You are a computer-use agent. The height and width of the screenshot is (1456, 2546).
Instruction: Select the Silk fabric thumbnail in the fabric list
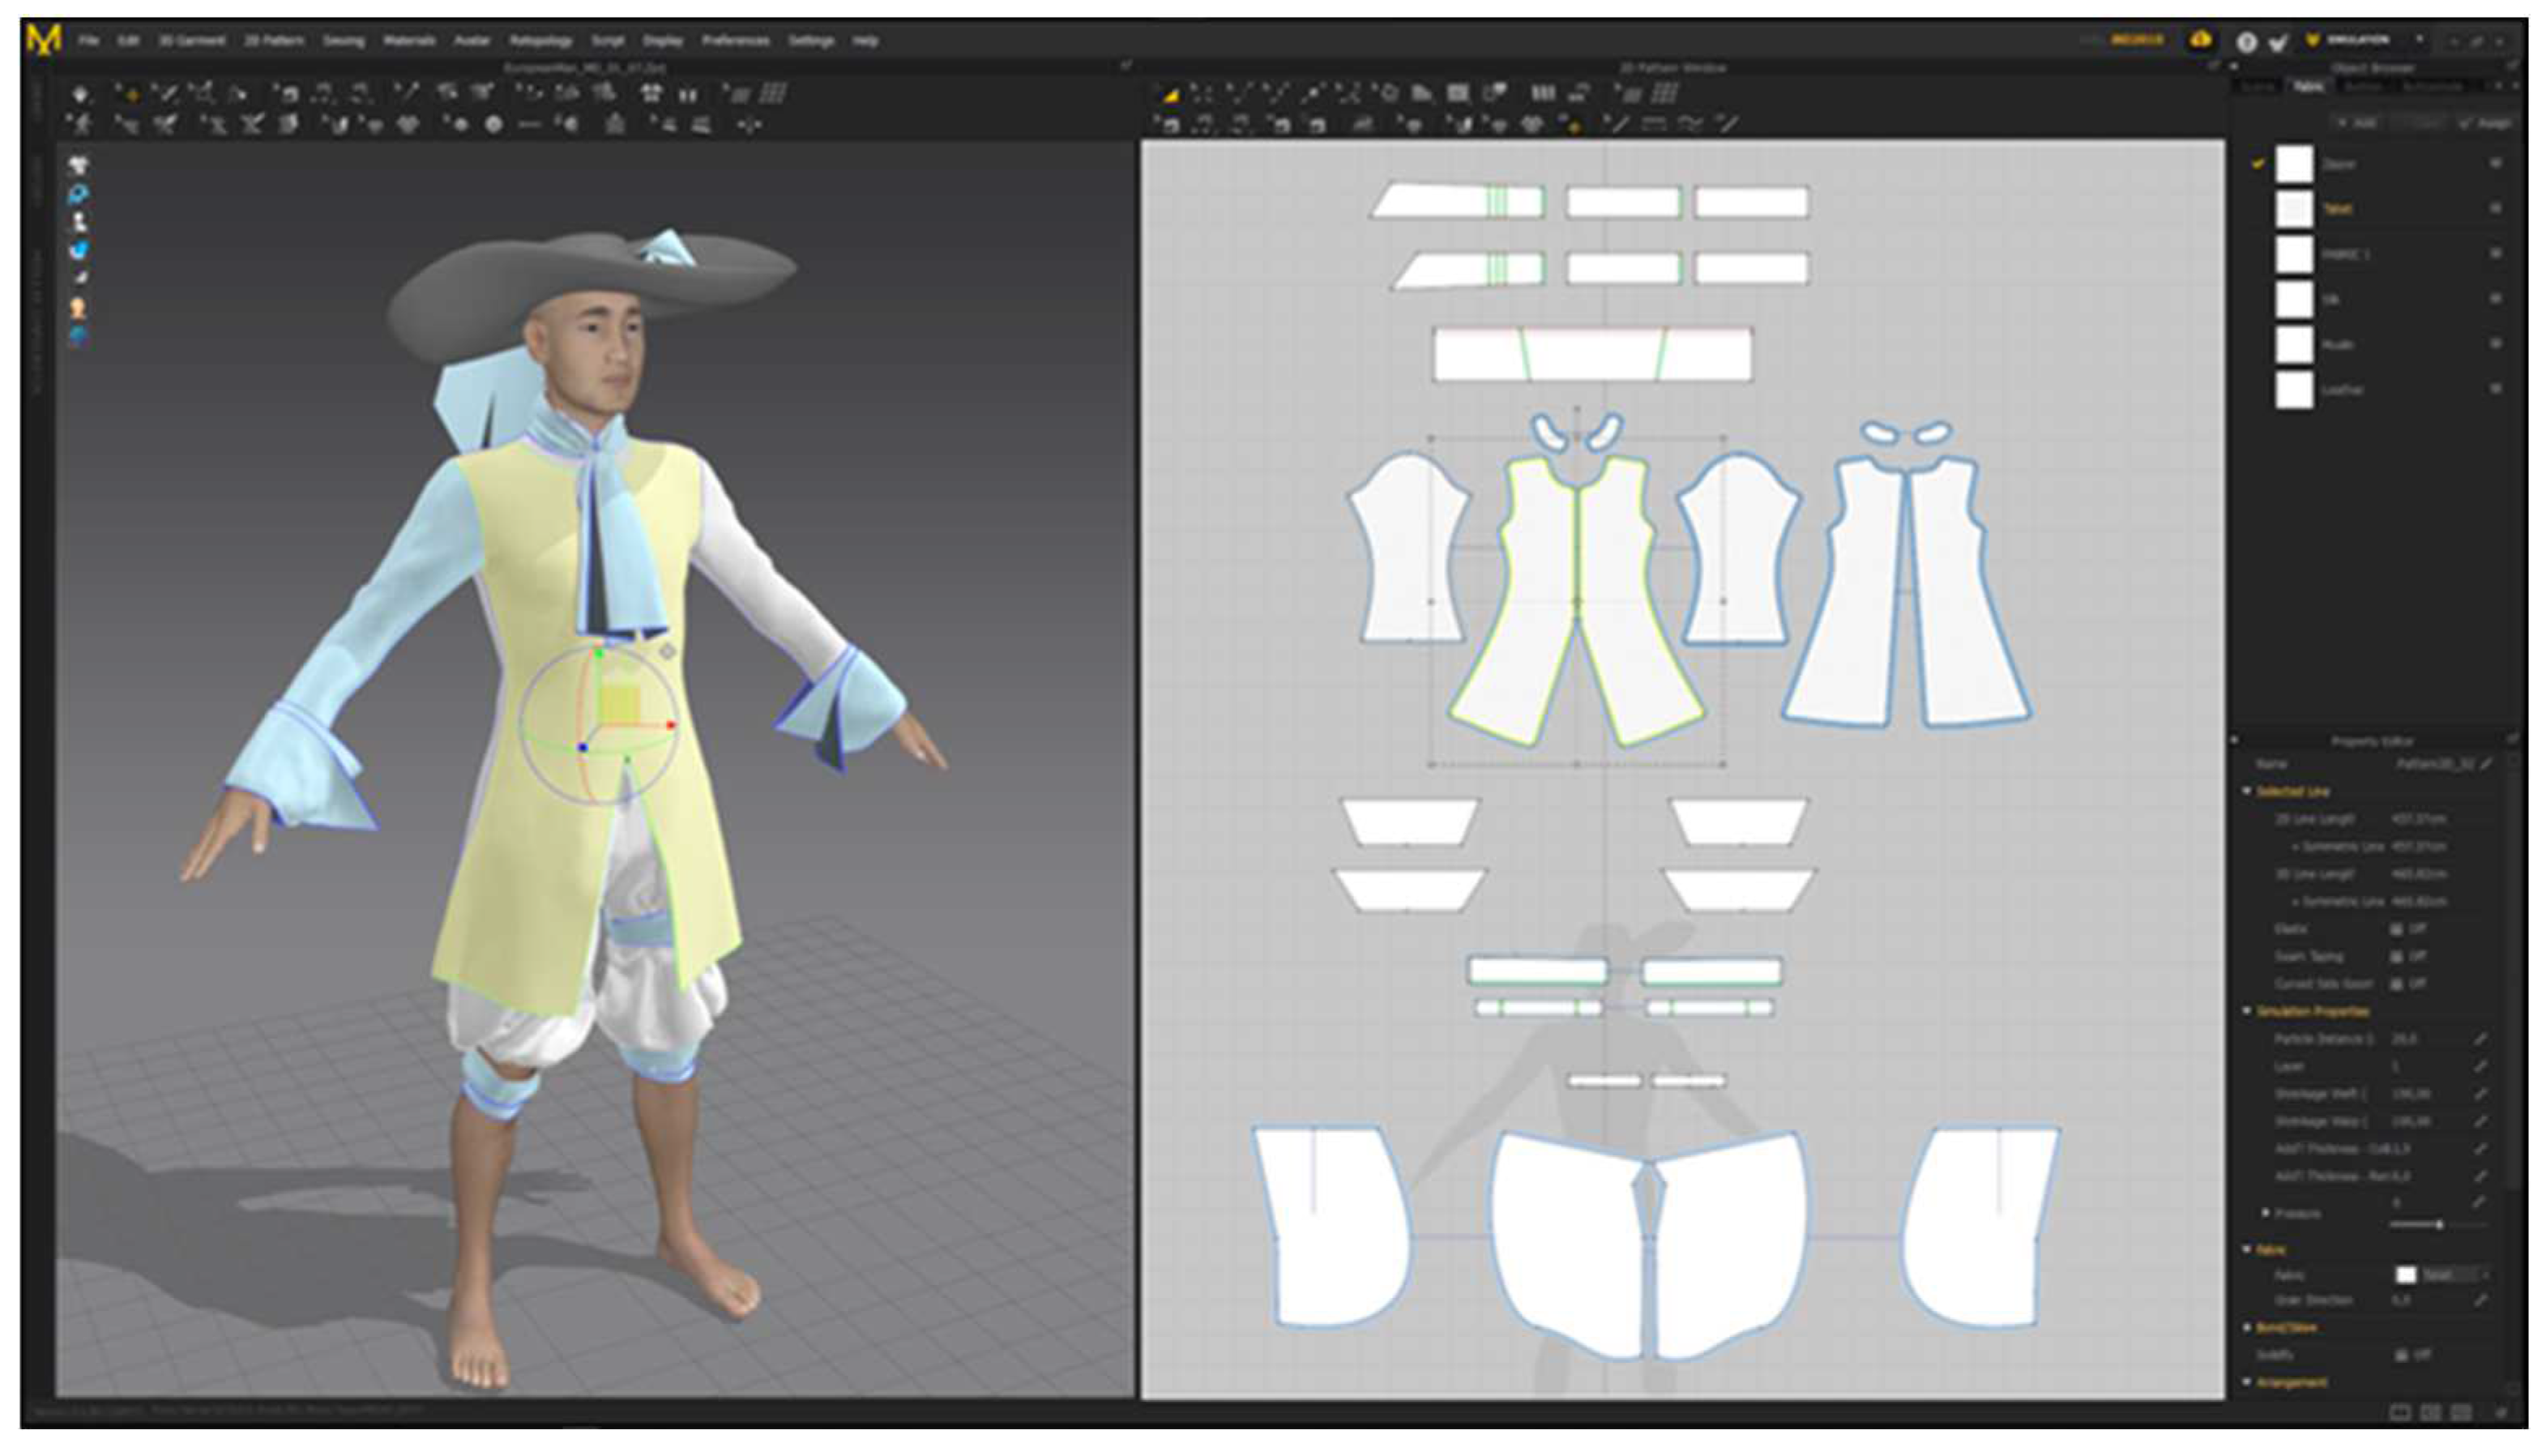point(2294,299)
